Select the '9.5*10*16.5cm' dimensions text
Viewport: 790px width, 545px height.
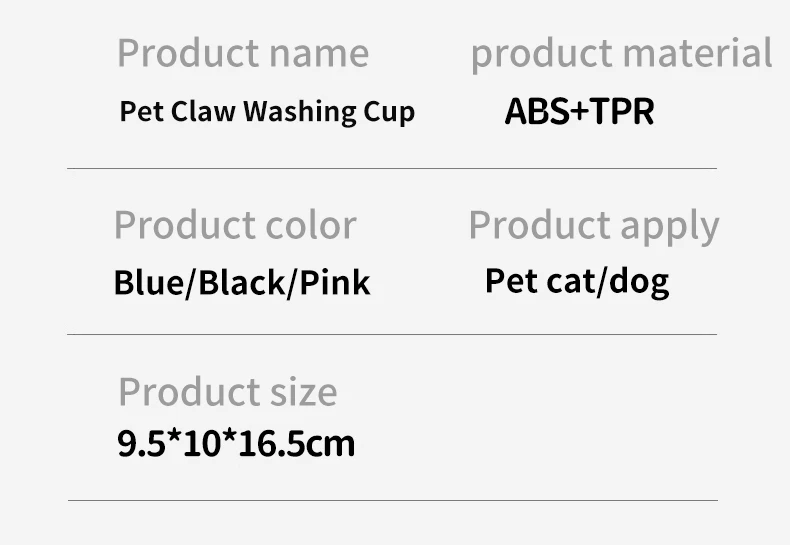[x=236, y=443]
